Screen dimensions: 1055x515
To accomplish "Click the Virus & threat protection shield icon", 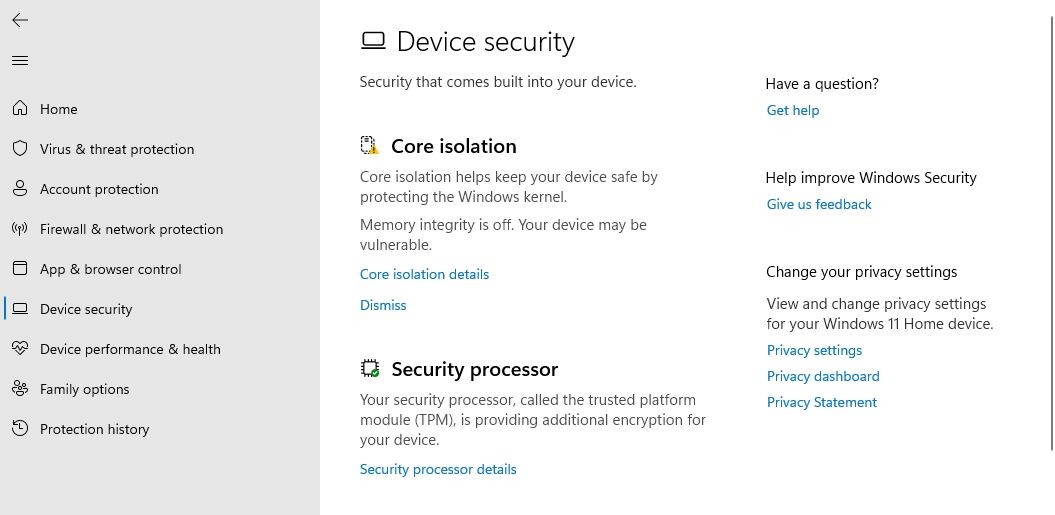I will tap(20, 149).
